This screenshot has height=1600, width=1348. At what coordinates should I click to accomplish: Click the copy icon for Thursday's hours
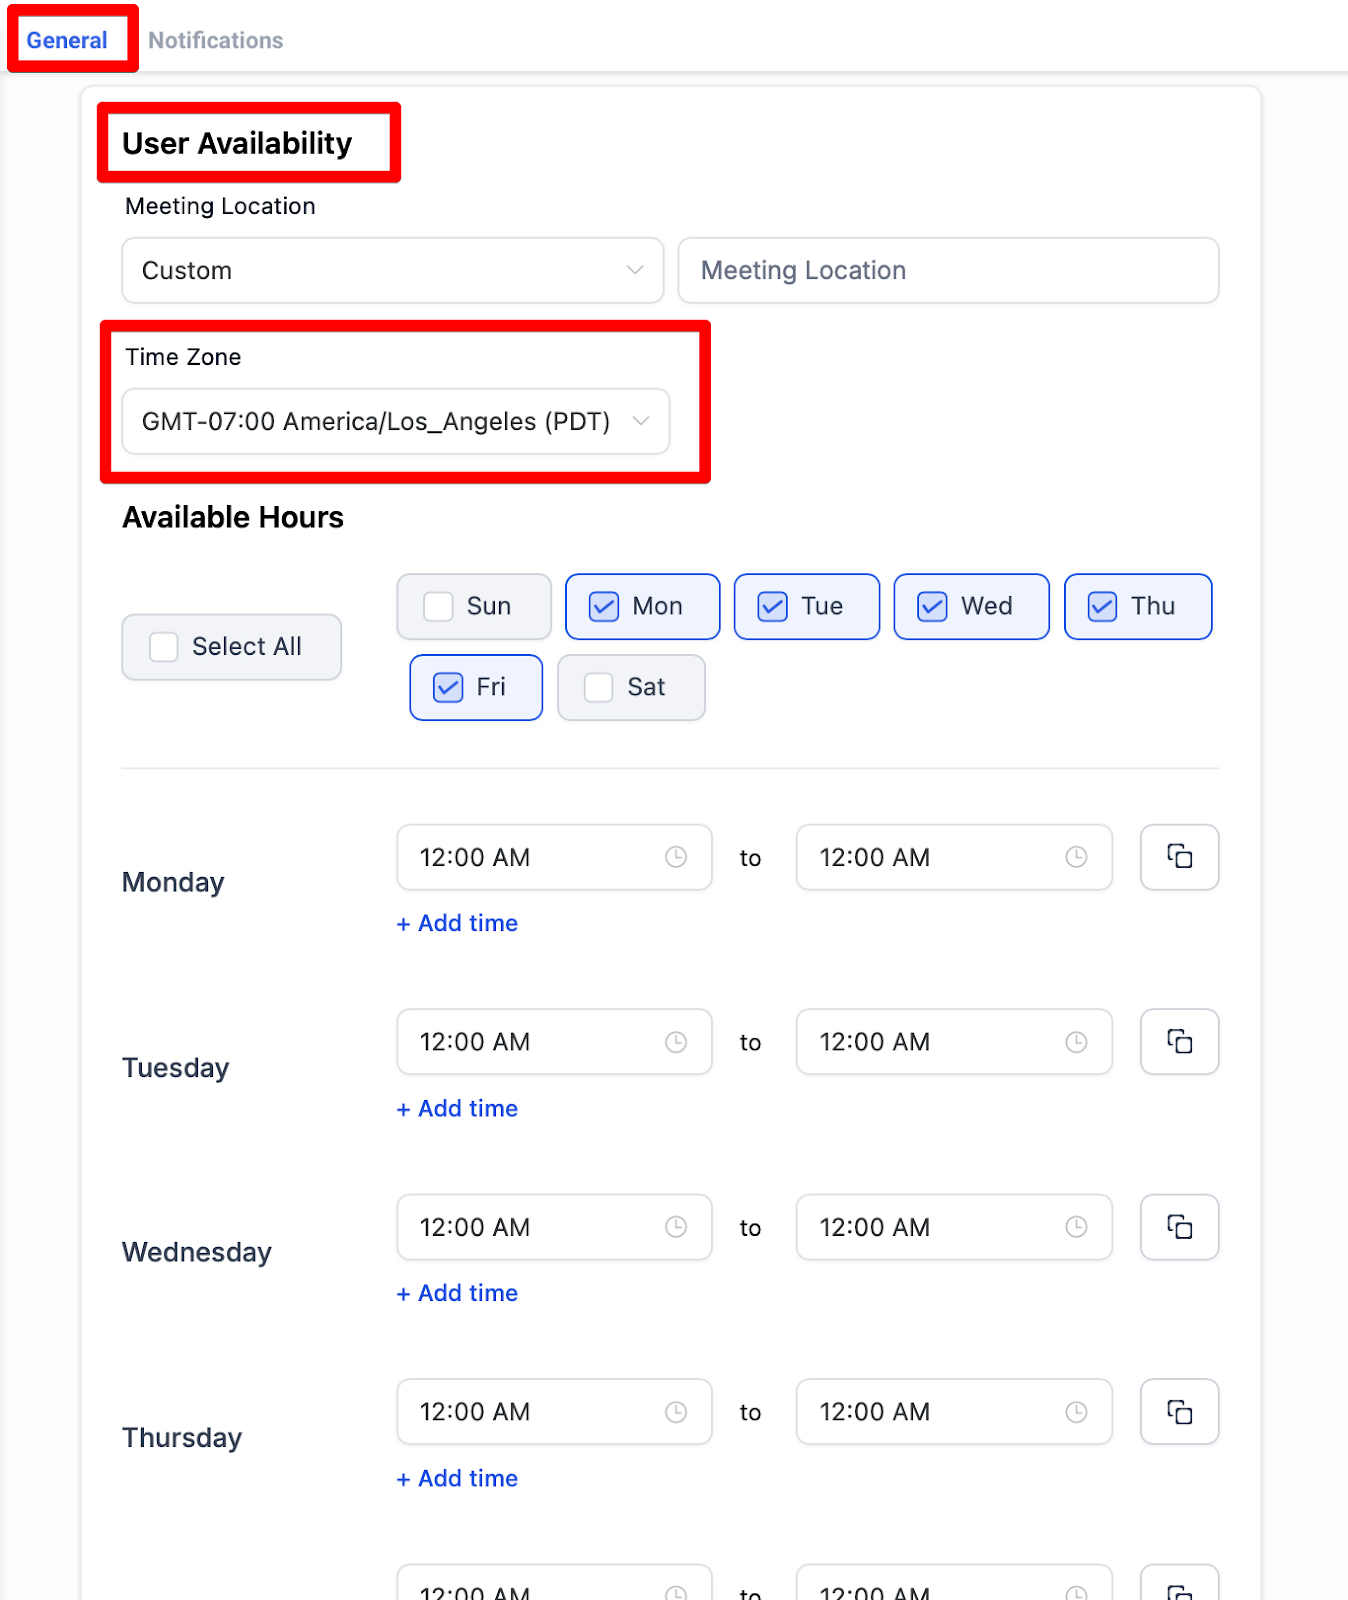click(x=1179, y=1412)
